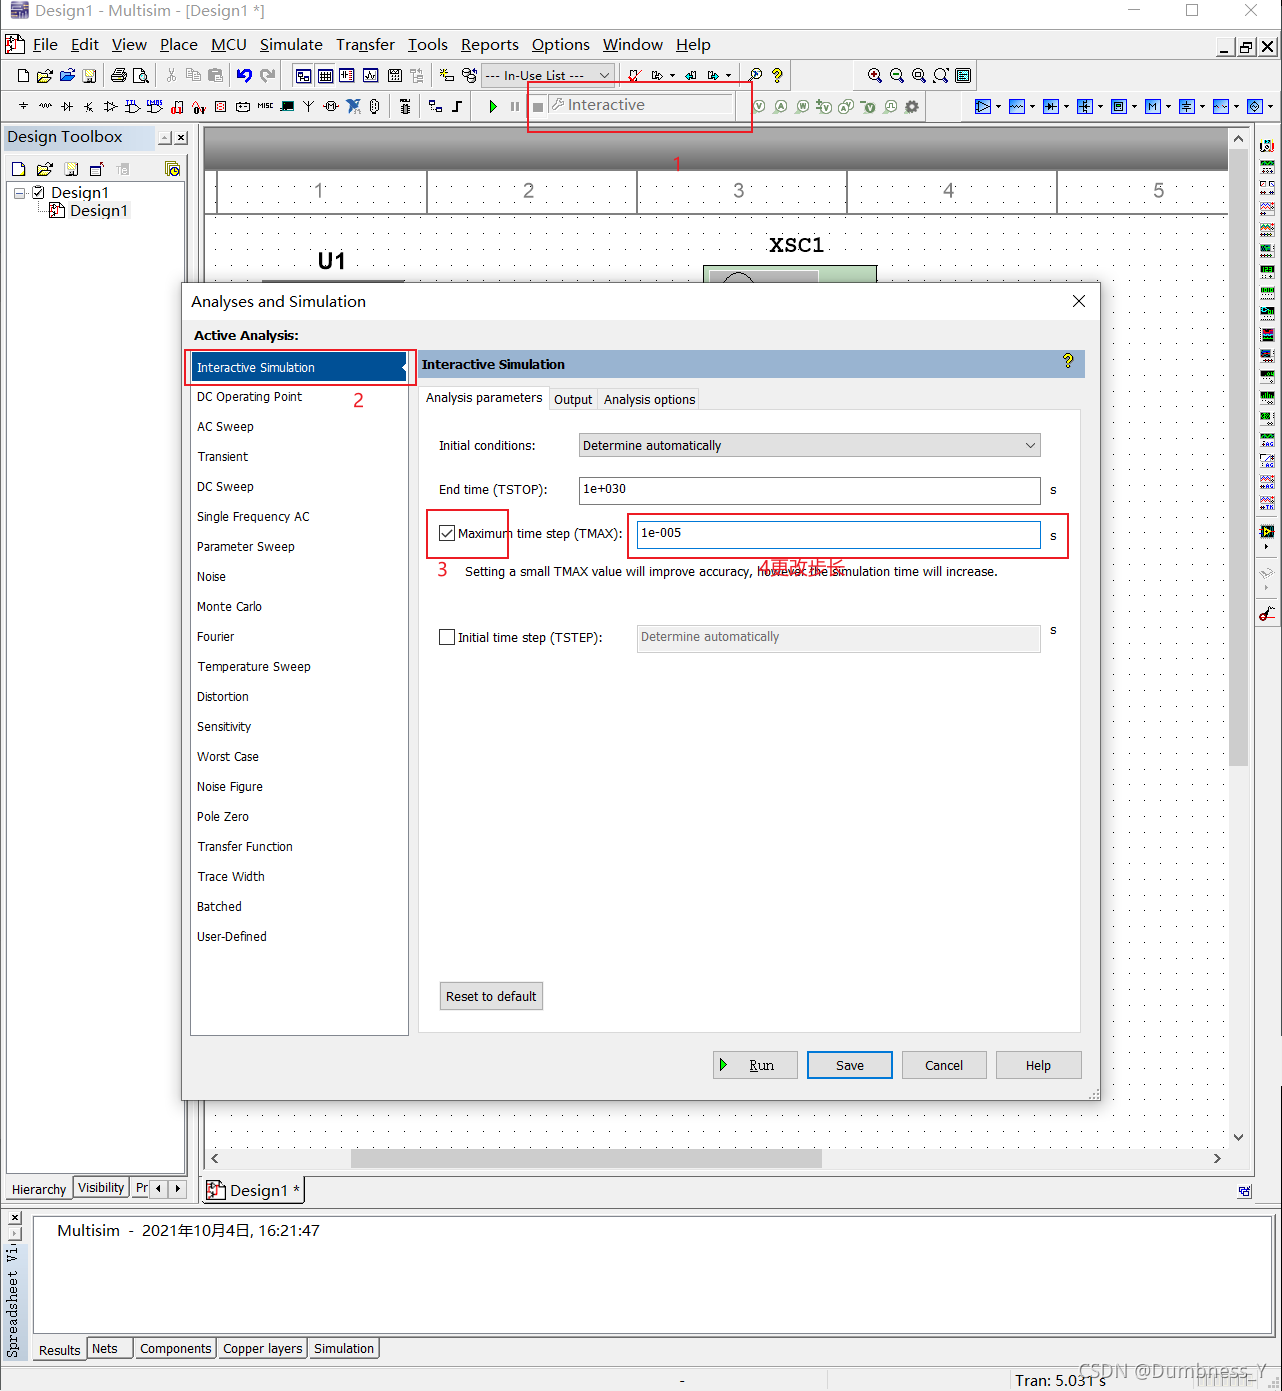The height and width of the screenshot is (1391, 1282).
Task: Click the Reset to default button
Action: [x=491, y=996]
